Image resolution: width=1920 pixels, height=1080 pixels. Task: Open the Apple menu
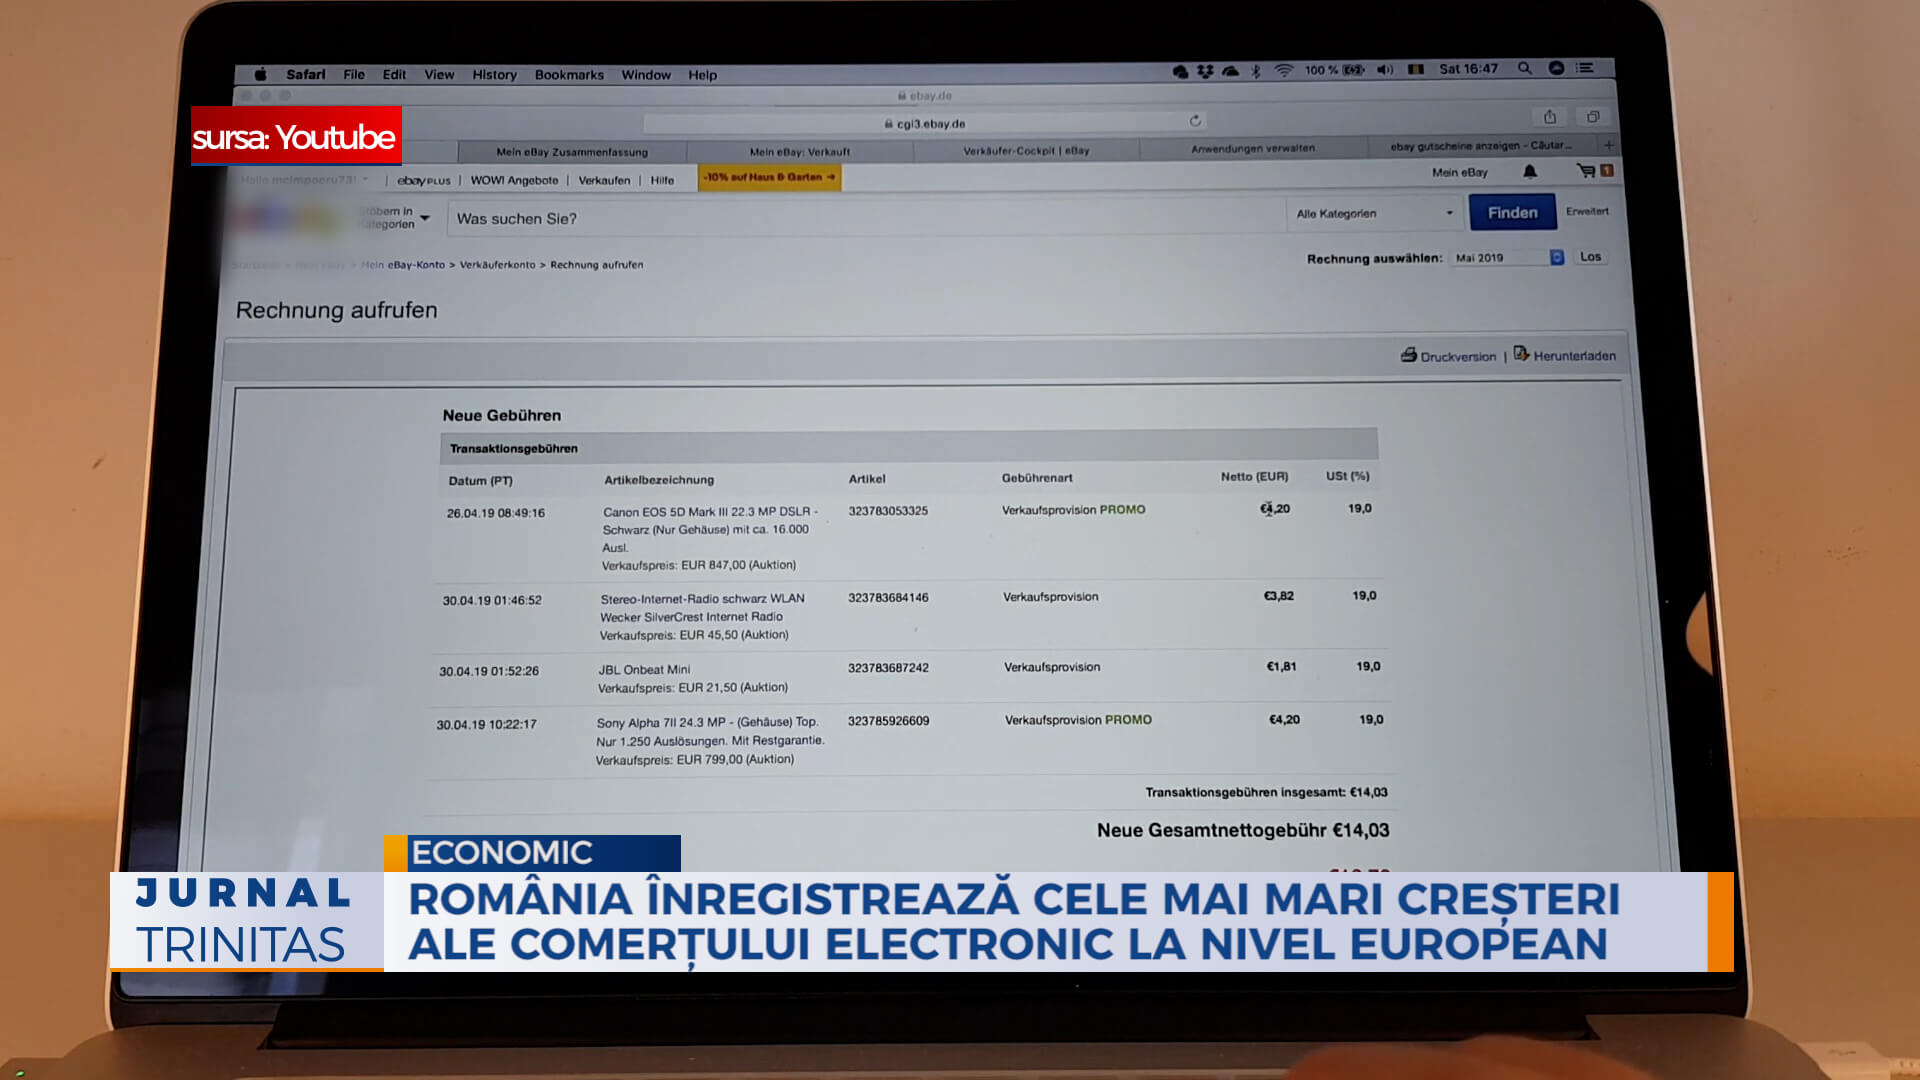coord(260,74)
